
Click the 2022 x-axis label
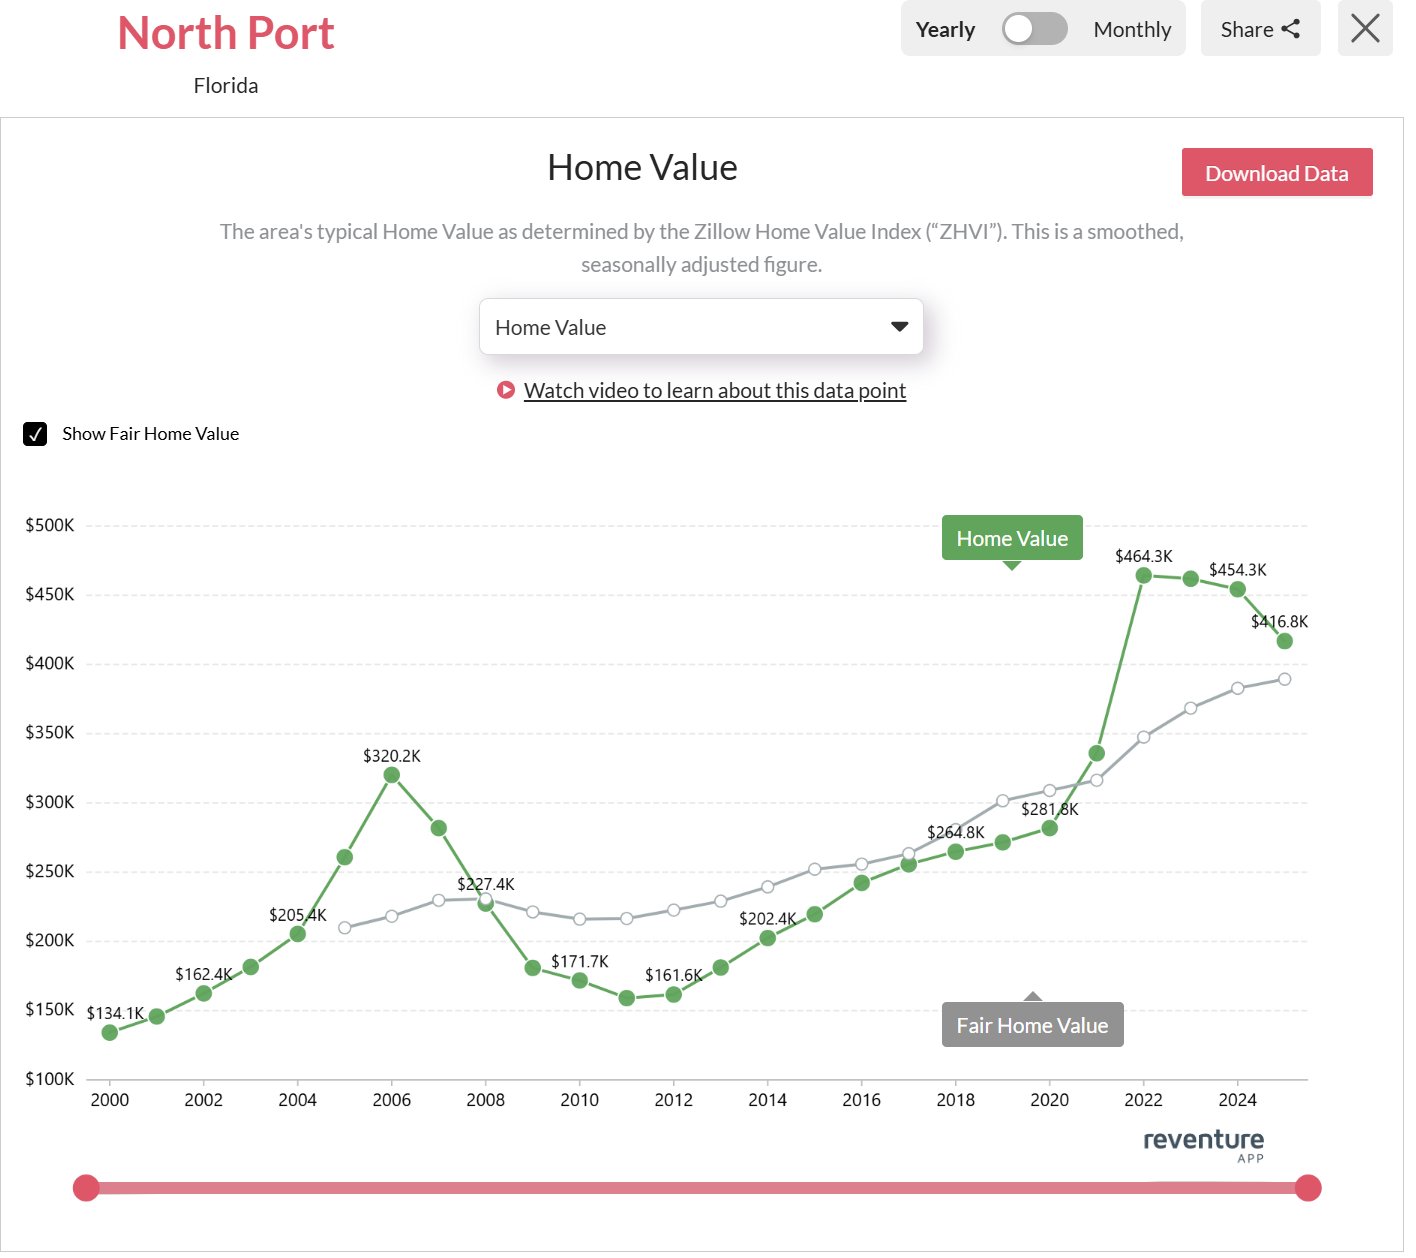tap(1144, 1100)
